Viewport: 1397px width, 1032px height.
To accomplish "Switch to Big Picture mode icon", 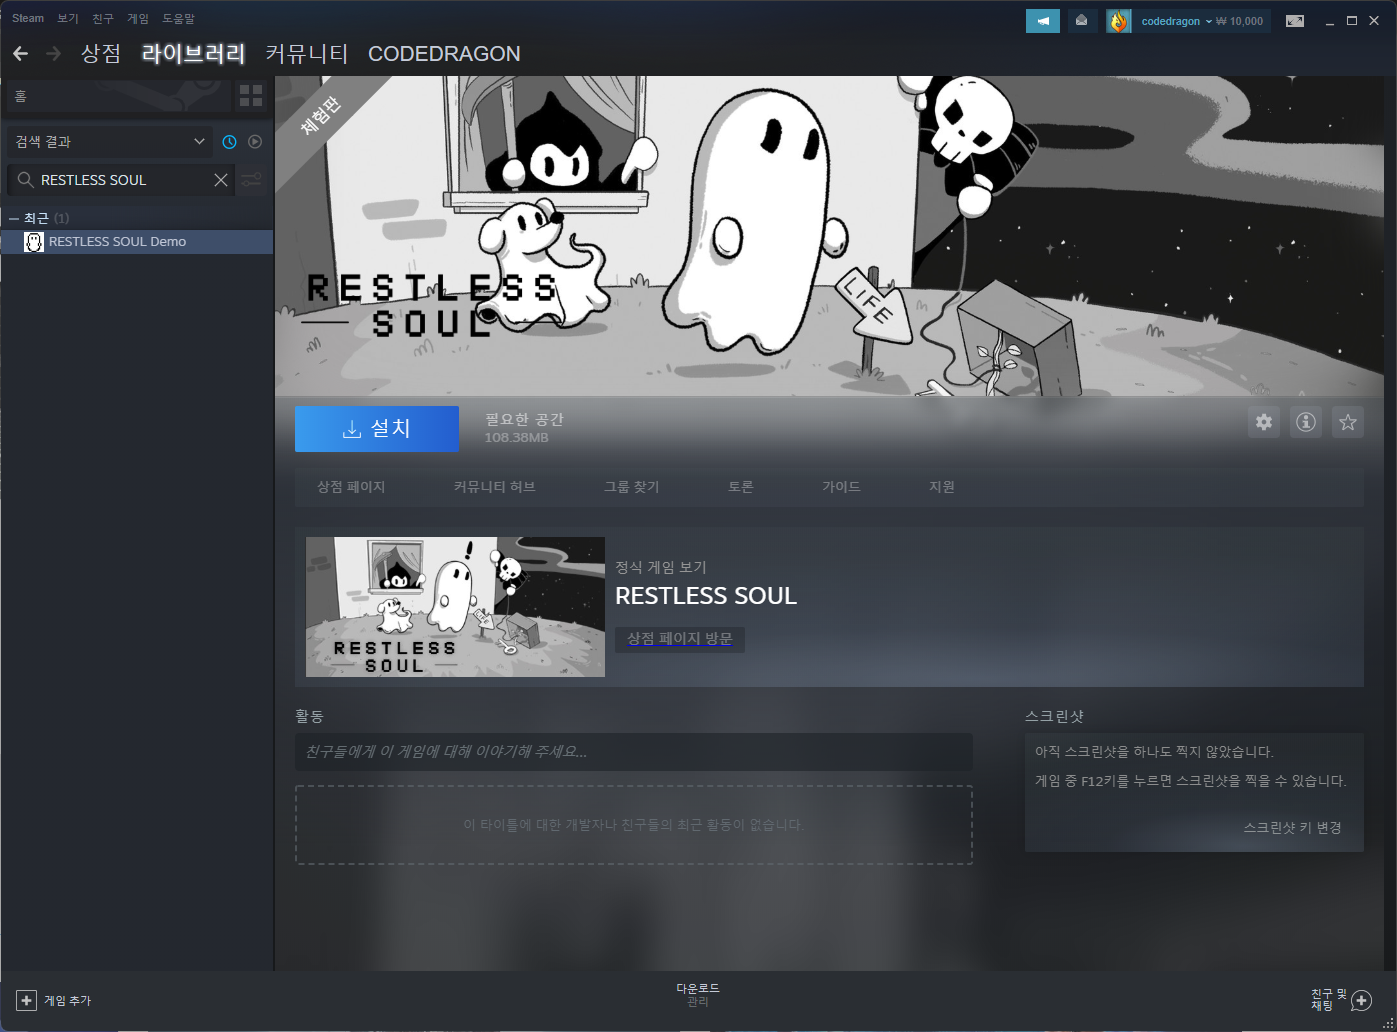I will pyautogui.click(x=1295, y=21).
